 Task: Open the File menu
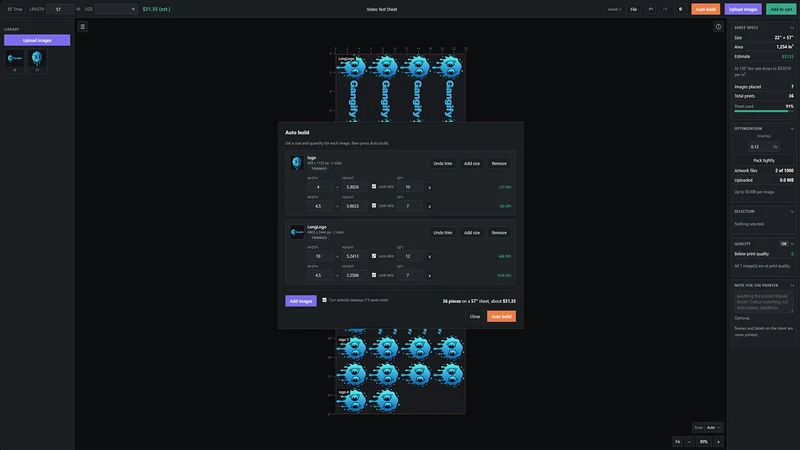point(633,9)
